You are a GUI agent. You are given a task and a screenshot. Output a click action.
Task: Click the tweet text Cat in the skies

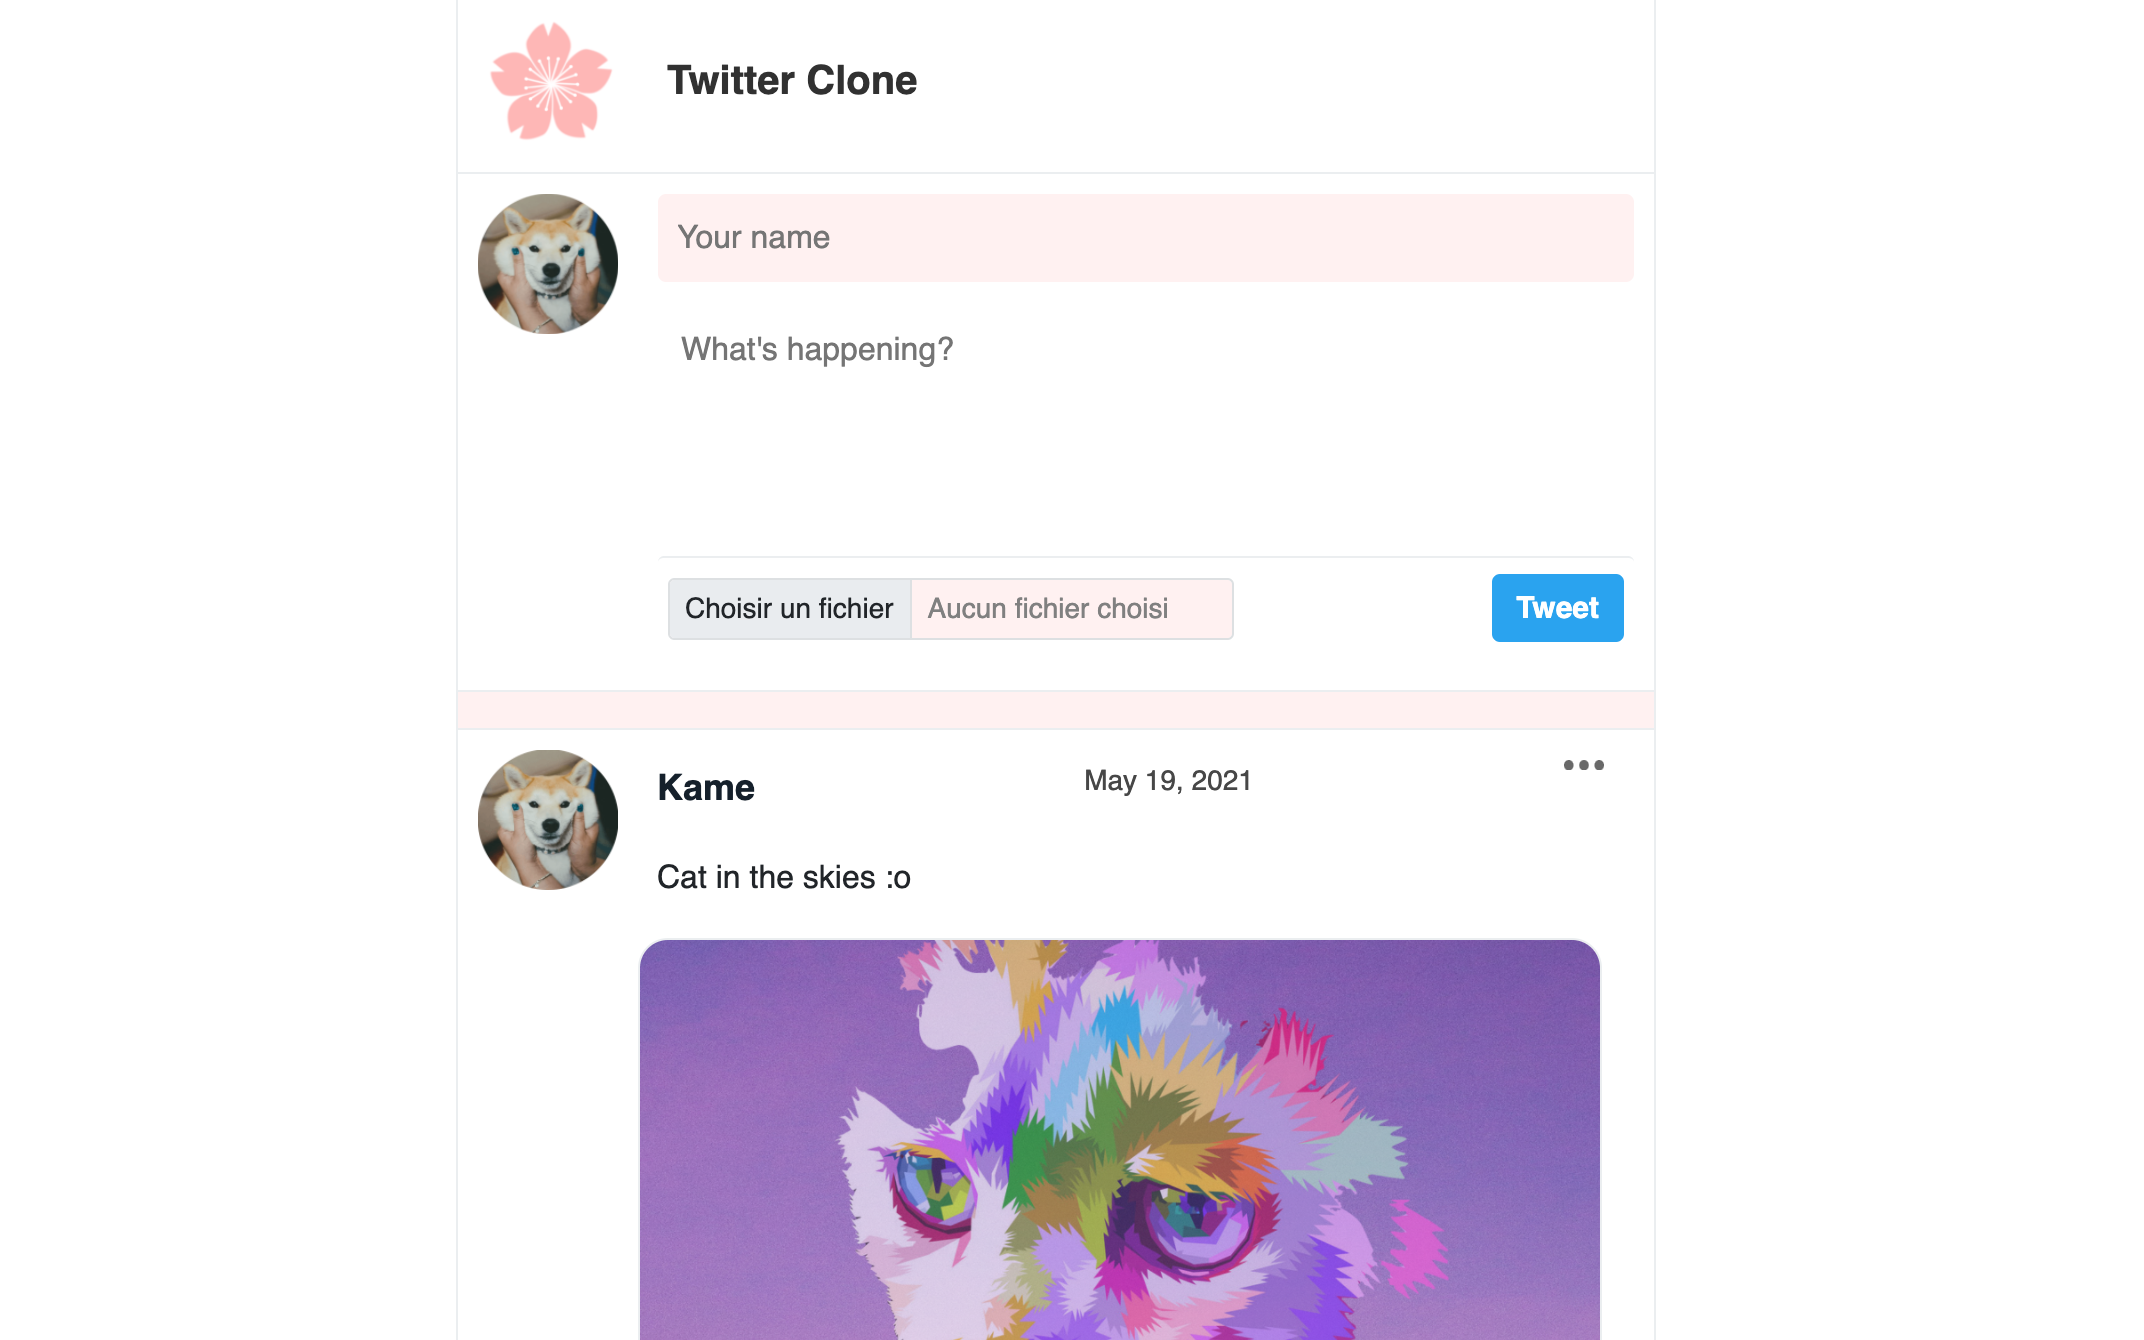[x=783, y=876]
